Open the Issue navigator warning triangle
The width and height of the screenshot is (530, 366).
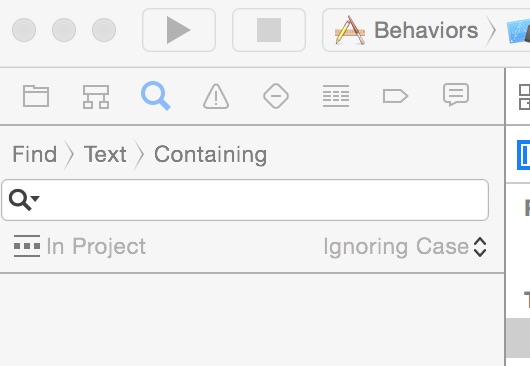pos(216,96)
